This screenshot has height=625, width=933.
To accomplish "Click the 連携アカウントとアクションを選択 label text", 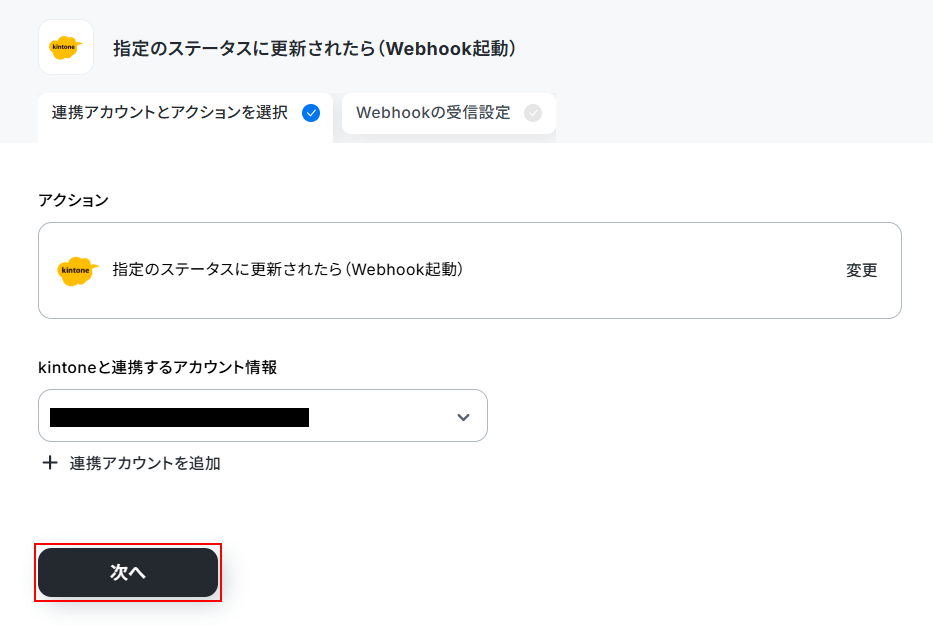I will coord(170,112).
